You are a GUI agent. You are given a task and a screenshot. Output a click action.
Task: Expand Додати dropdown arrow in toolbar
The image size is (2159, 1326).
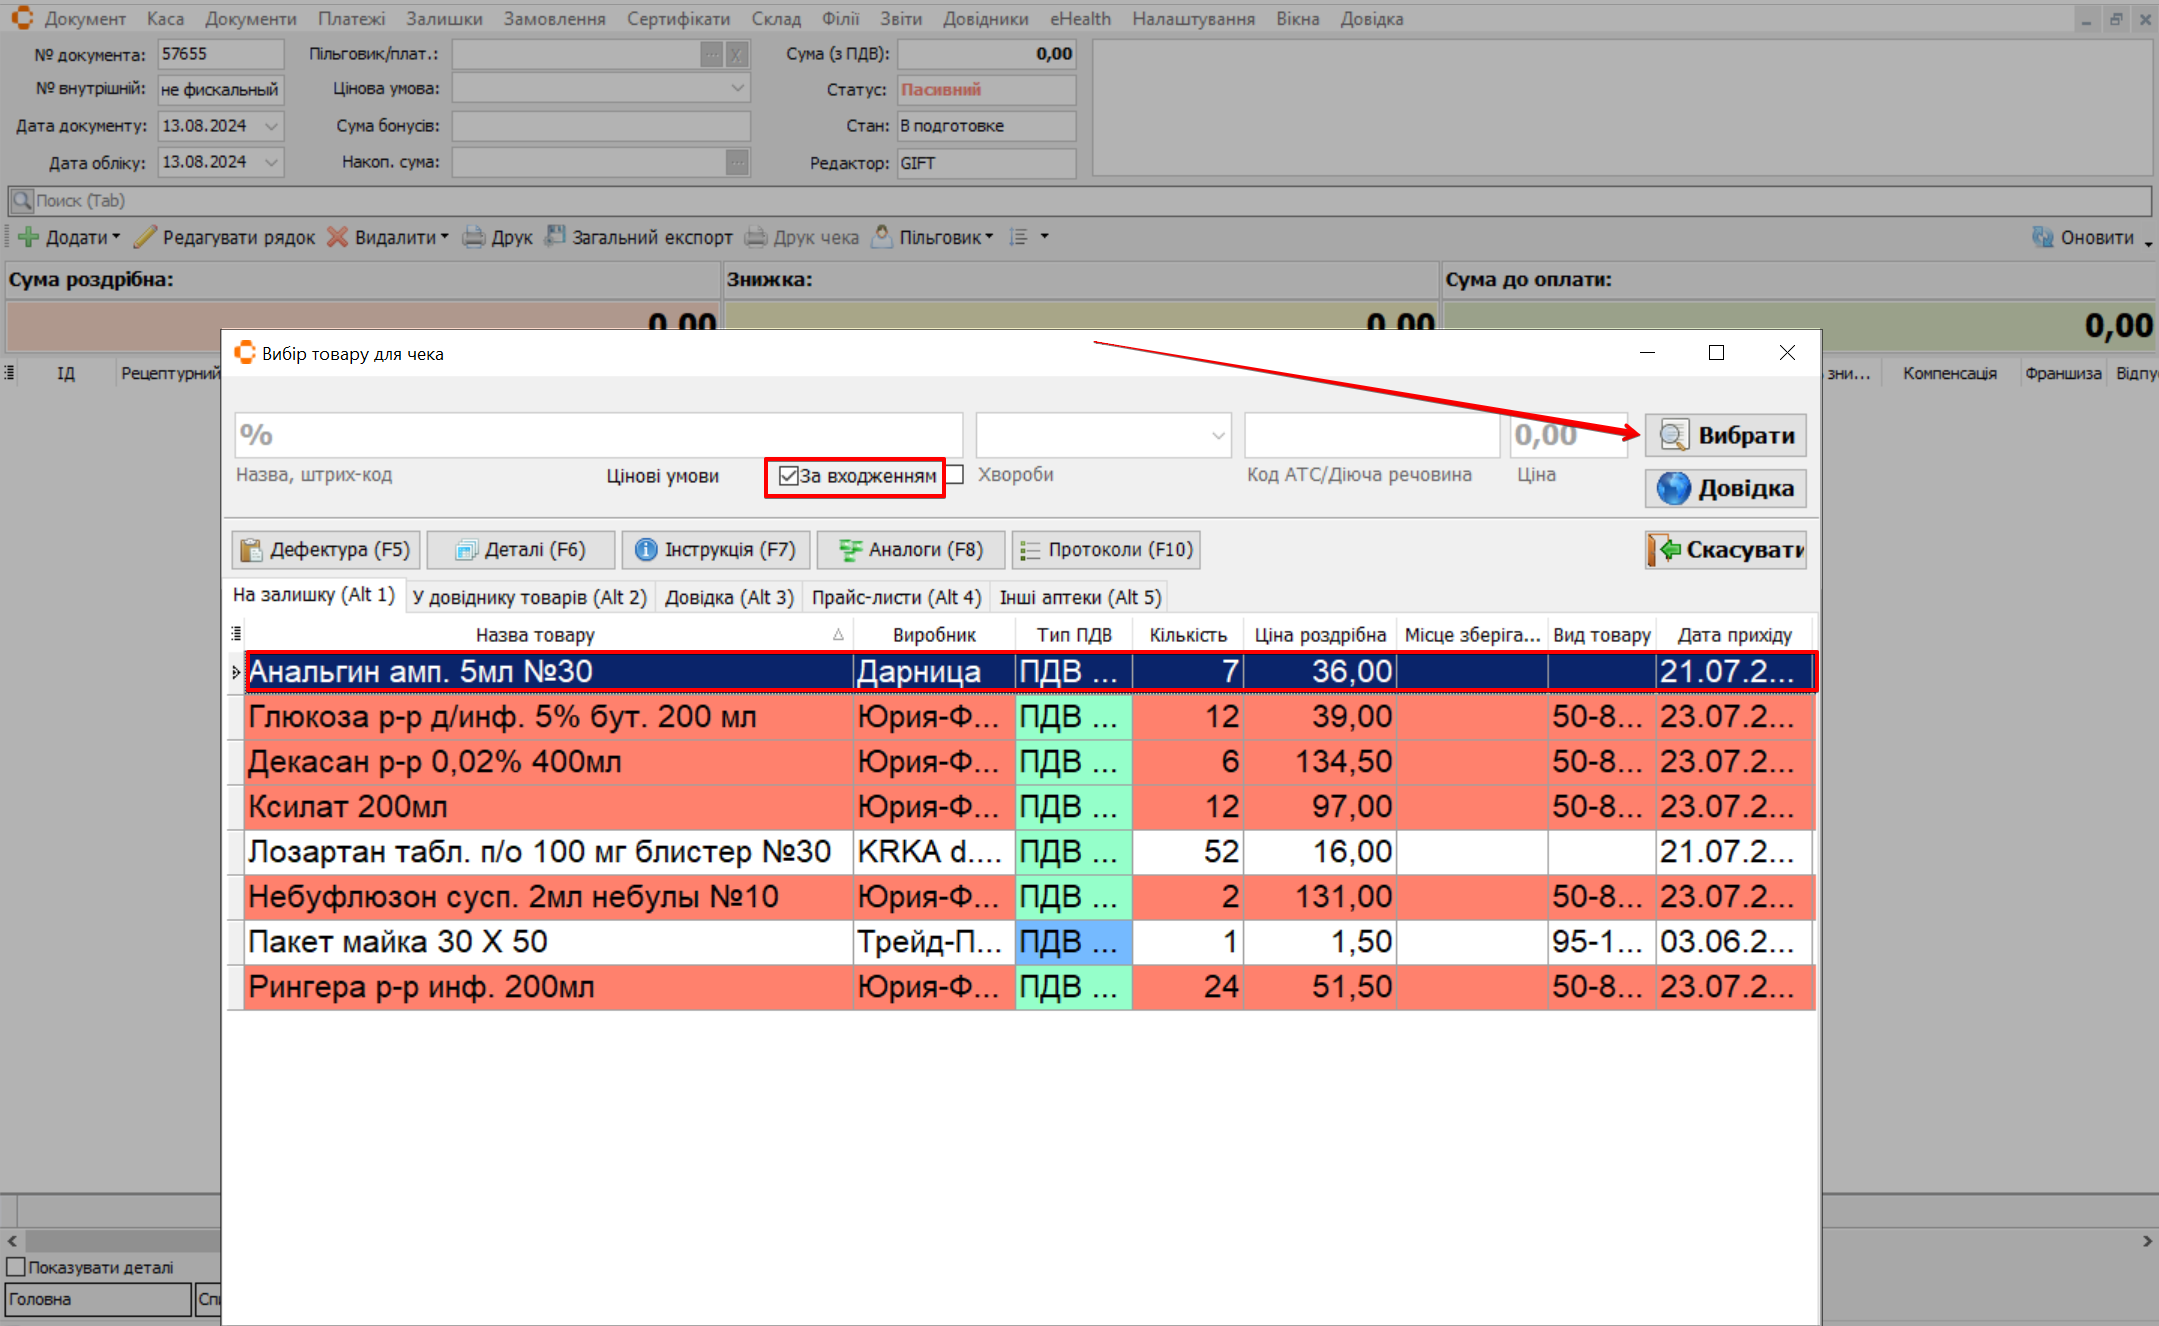pos(116,237)
